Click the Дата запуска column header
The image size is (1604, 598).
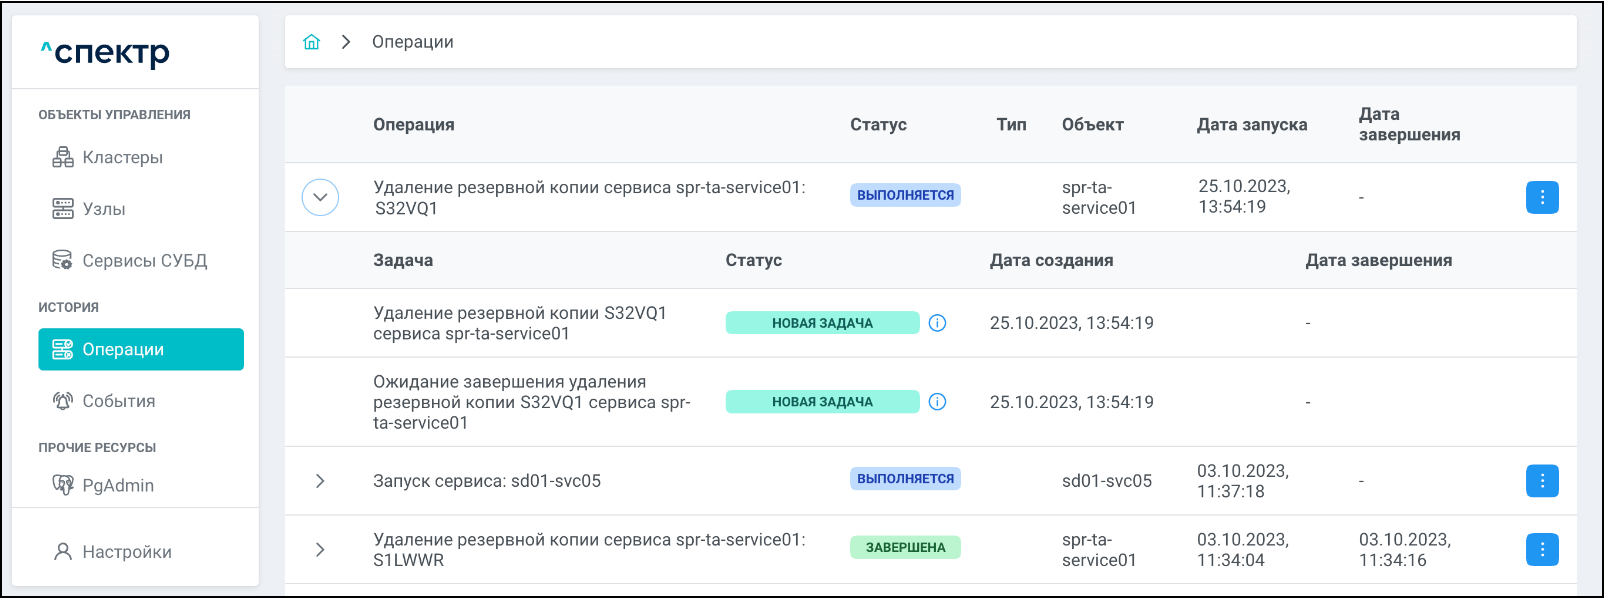[x=1251, y=125]
